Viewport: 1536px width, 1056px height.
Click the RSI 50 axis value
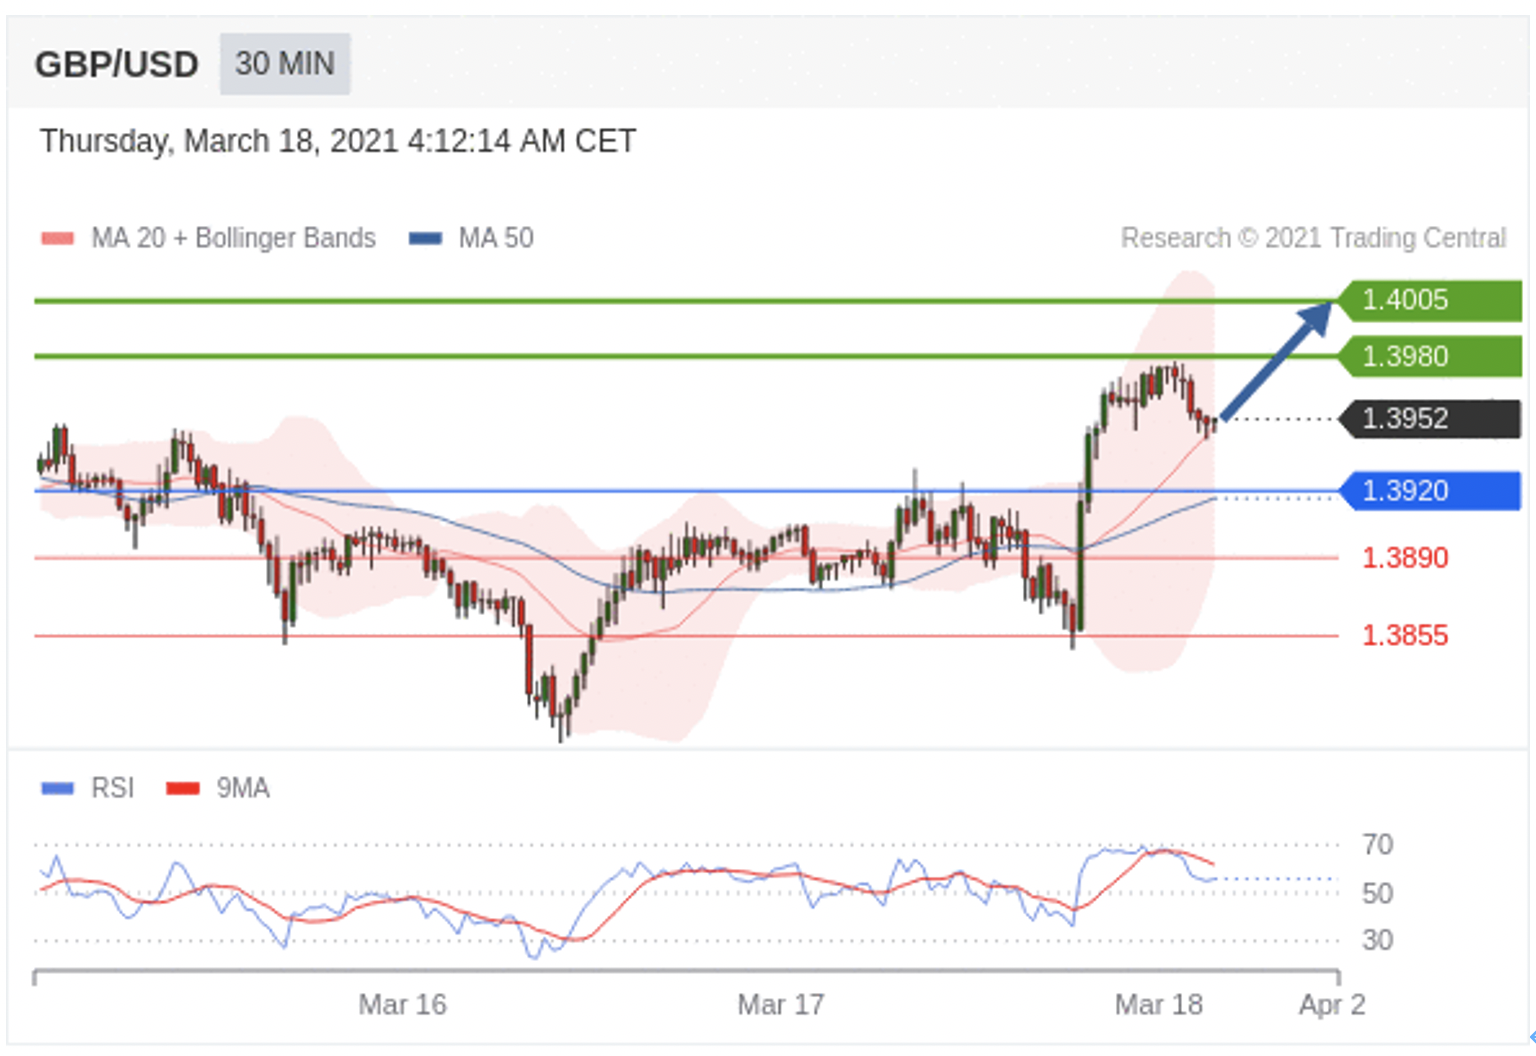click(1377, 893)
